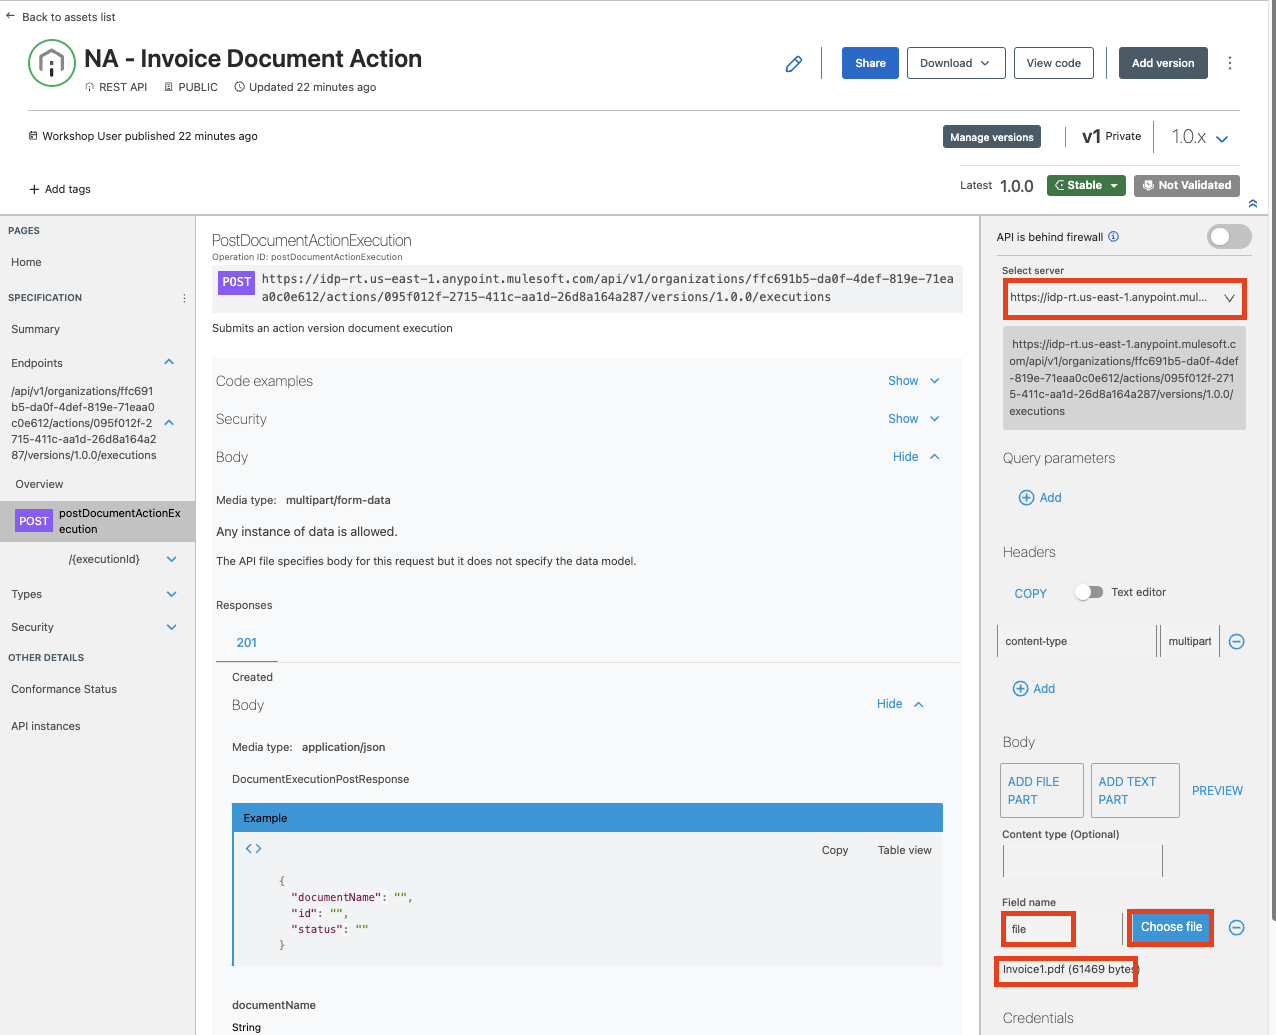The width and height of the screenshot is (1276, 1035).
Task: Click the back arrow to assets list
Action: point(10,16)
